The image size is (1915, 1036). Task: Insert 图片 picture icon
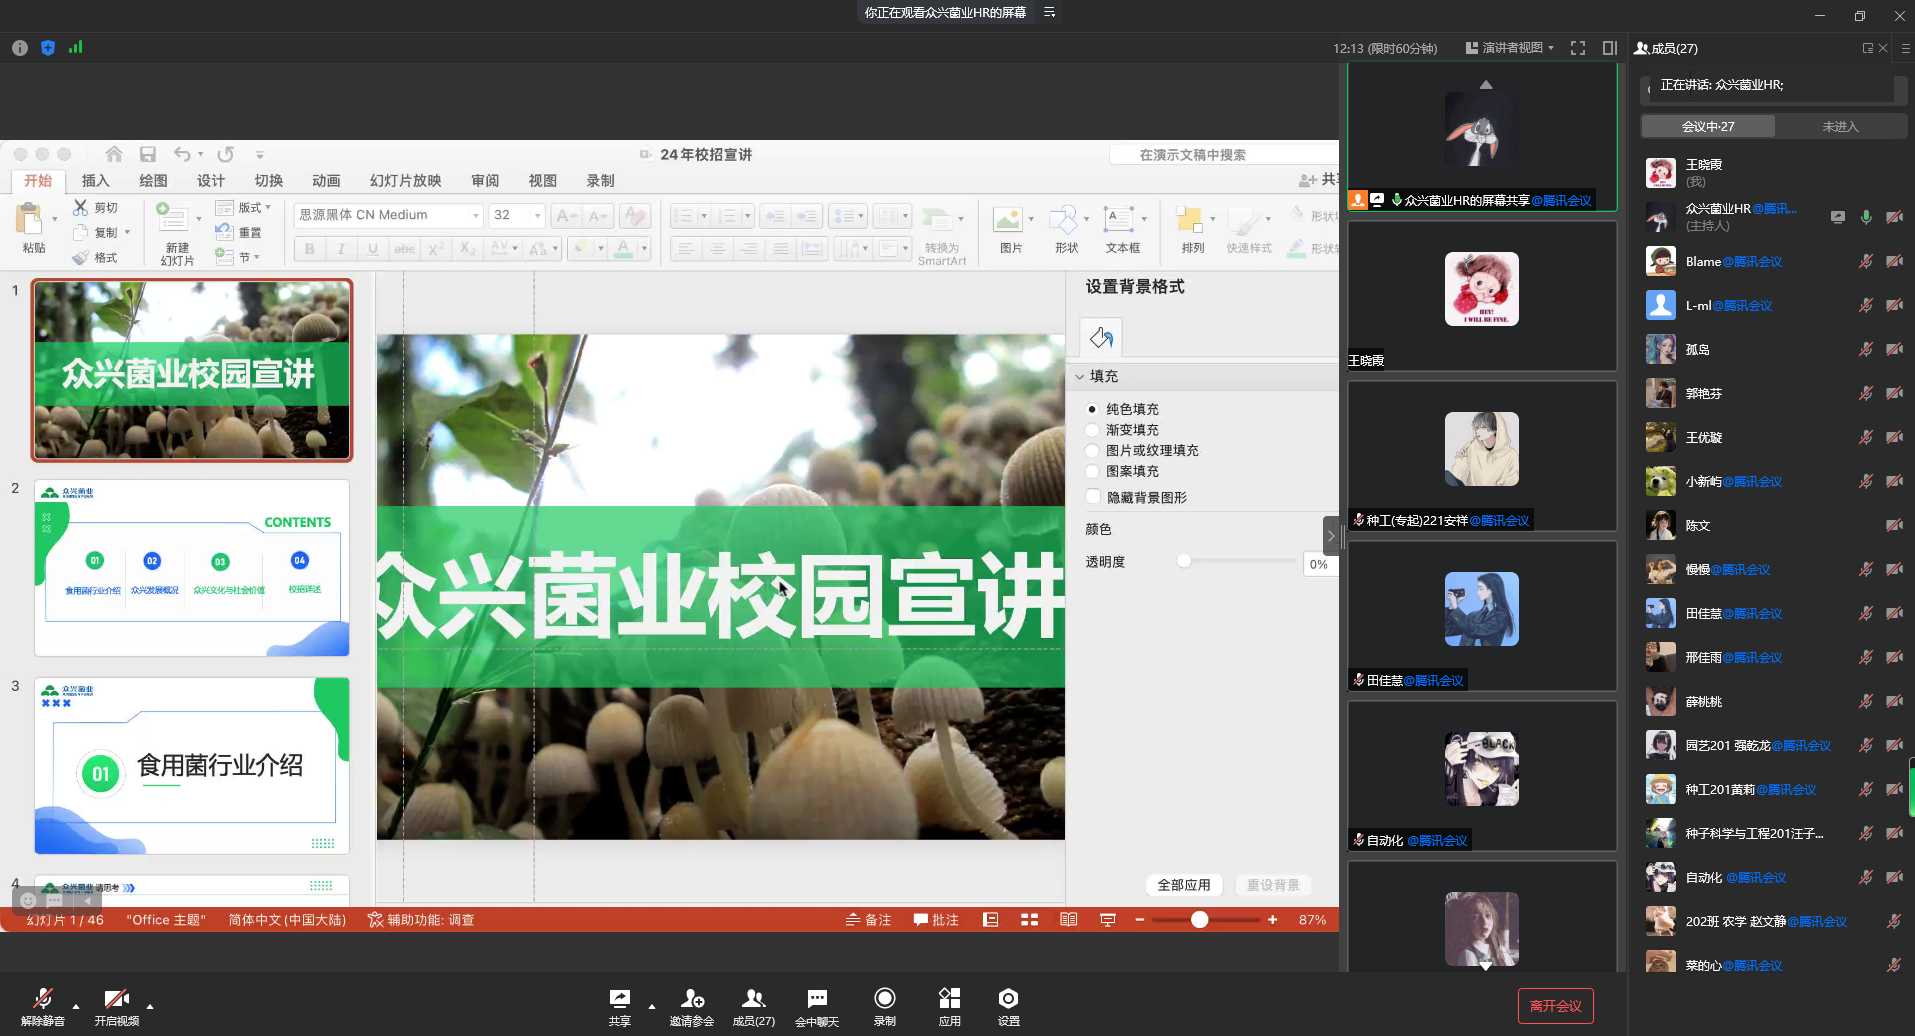[x=1008, y=219]
